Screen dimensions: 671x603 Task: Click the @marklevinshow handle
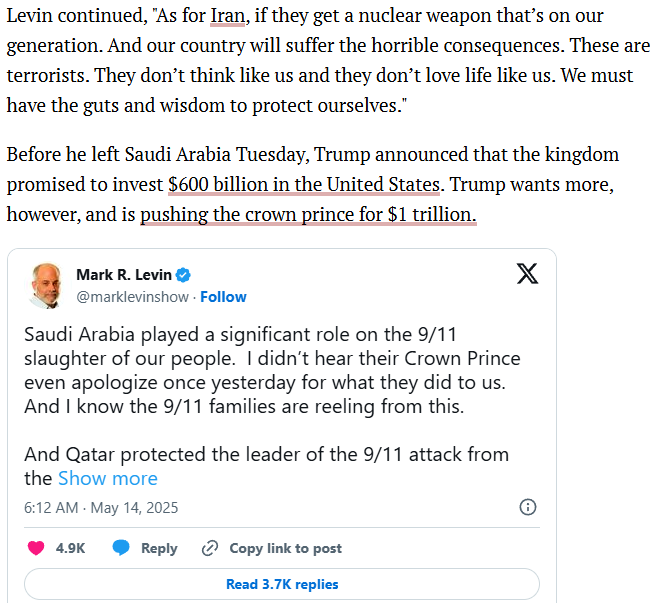pos(132,297)
